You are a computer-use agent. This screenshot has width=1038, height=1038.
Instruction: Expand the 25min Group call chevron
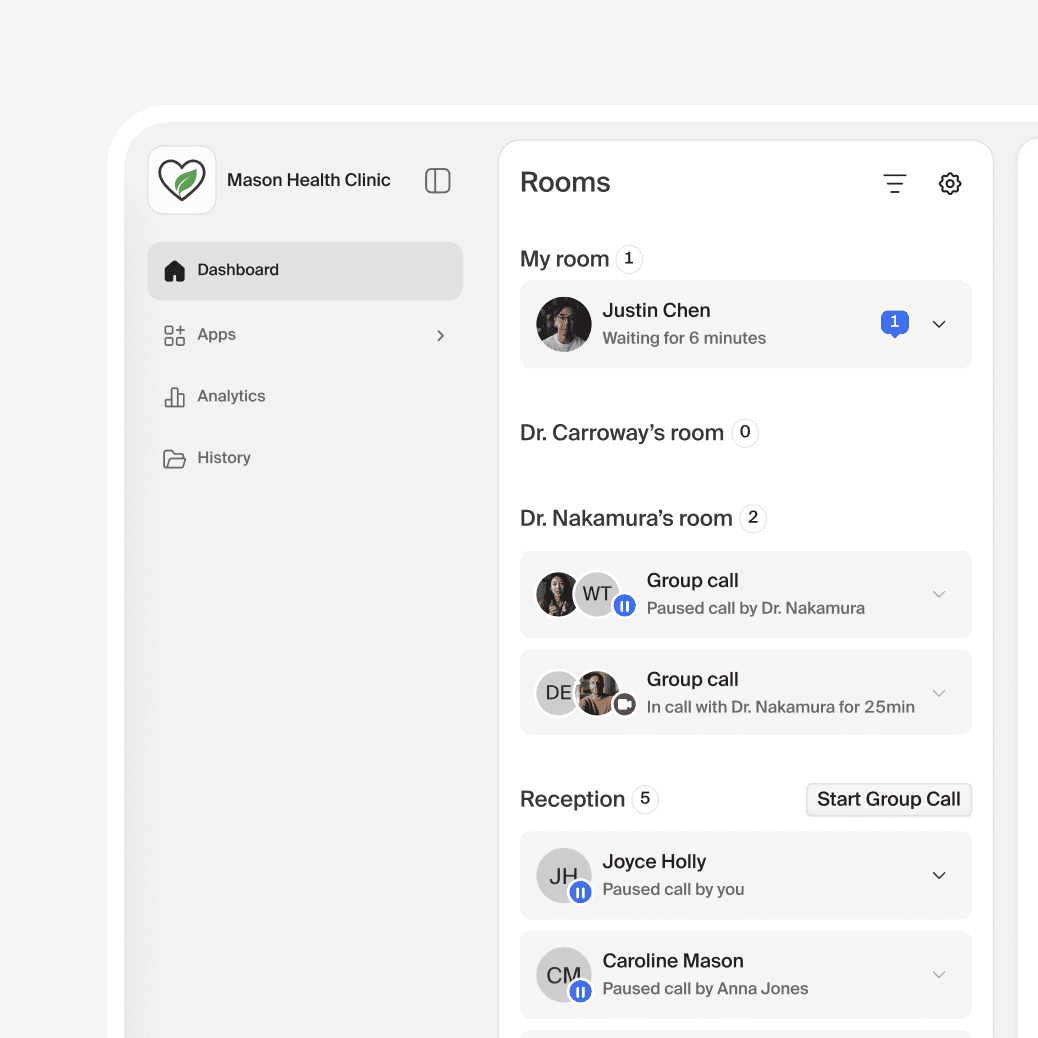pos(939,693)
